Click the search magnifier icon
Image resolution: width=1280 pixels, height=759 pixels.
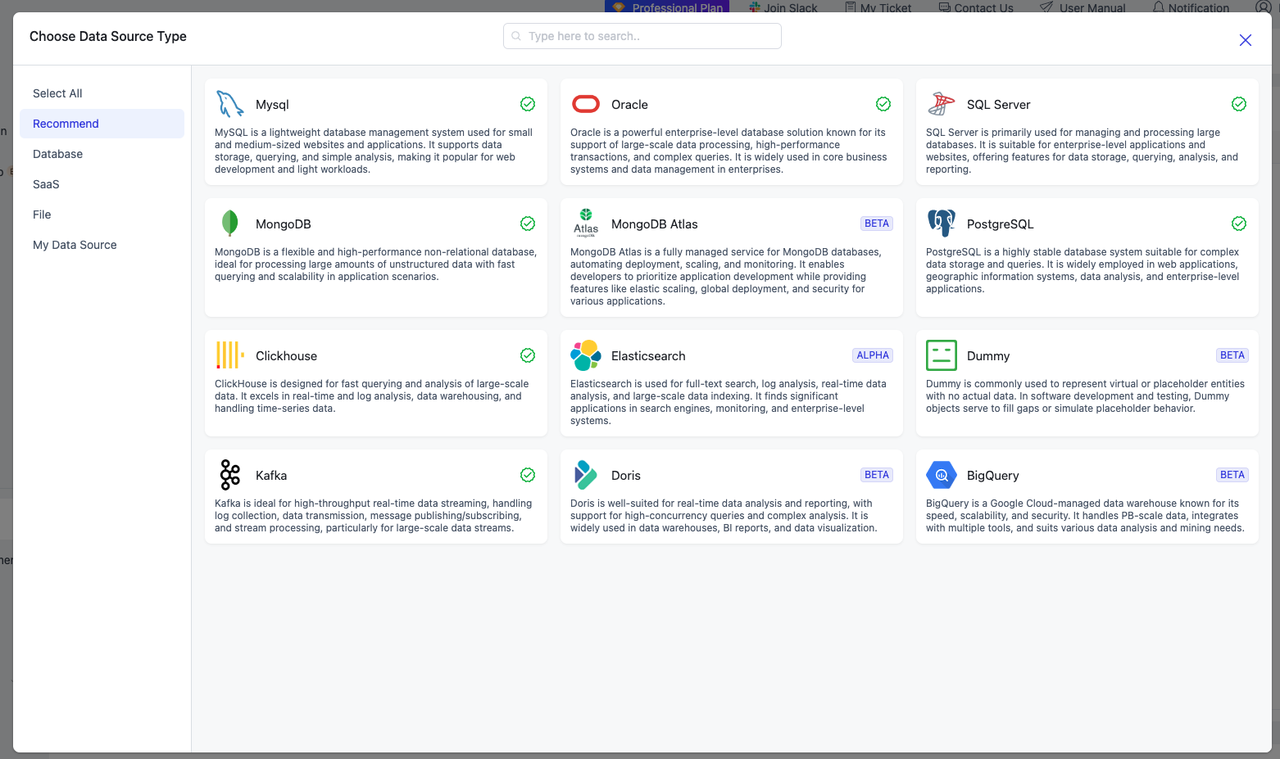pos(516,36)
